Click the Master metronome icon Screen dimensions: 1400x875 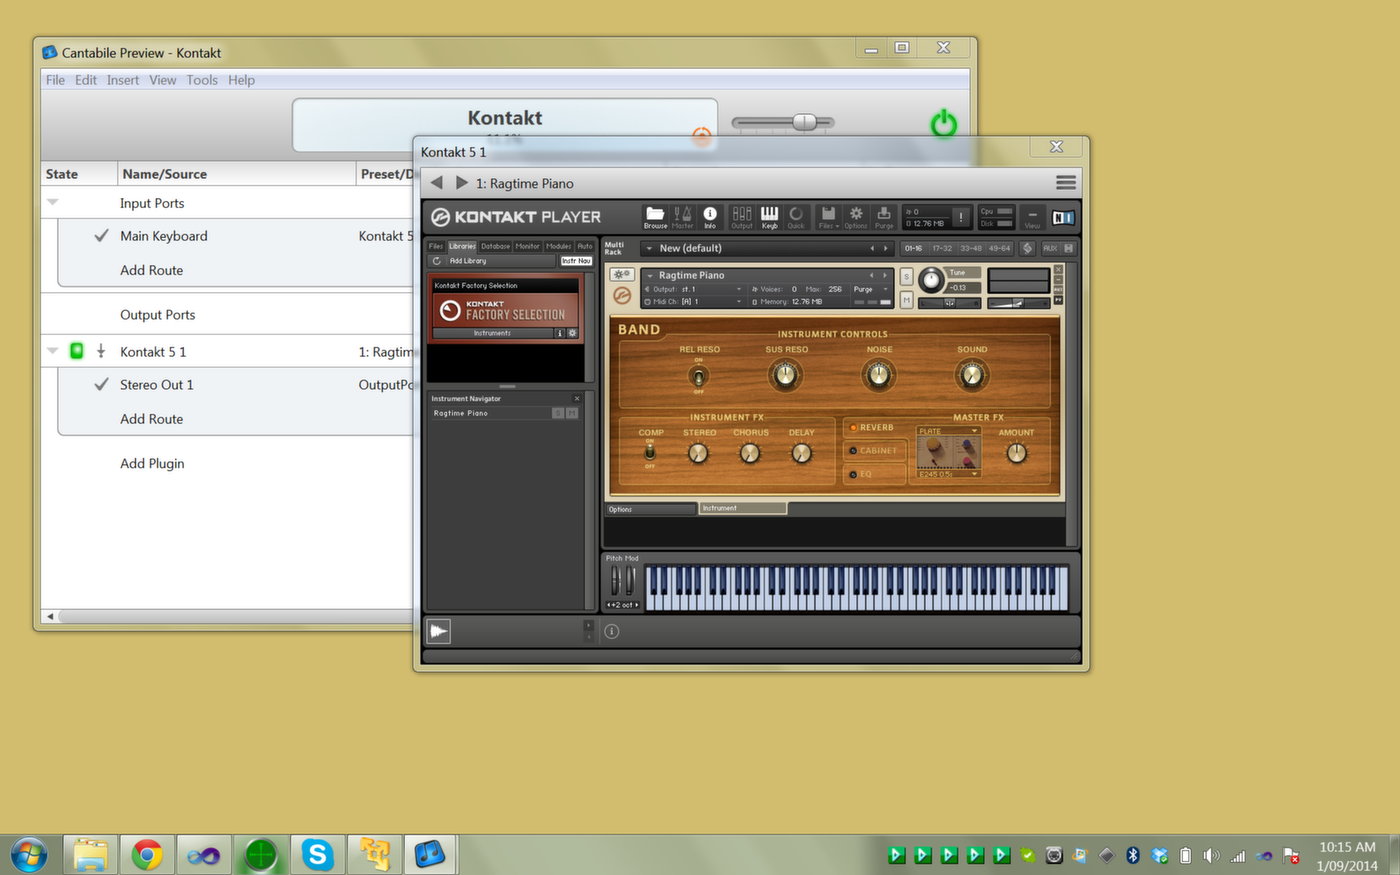683,216
